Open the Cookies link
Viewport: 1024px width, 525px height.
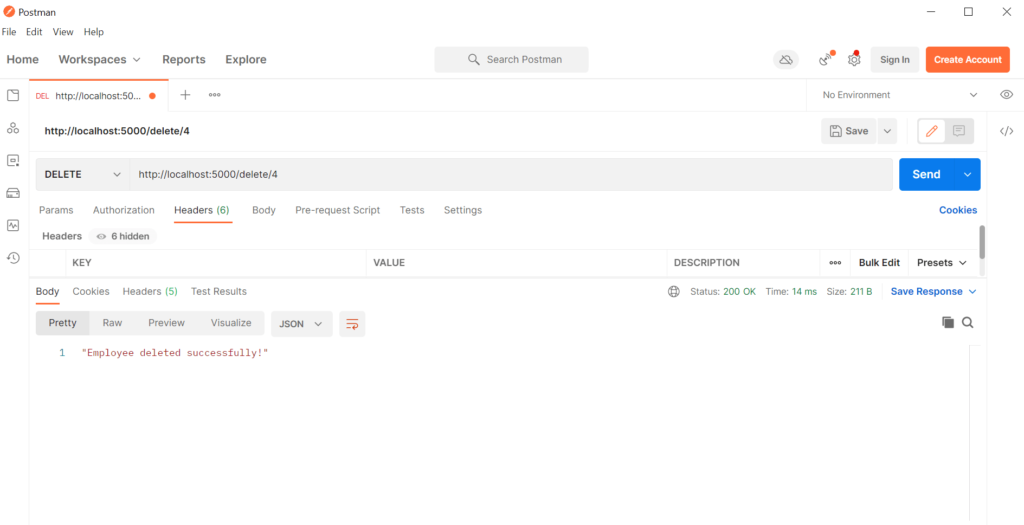957,210
